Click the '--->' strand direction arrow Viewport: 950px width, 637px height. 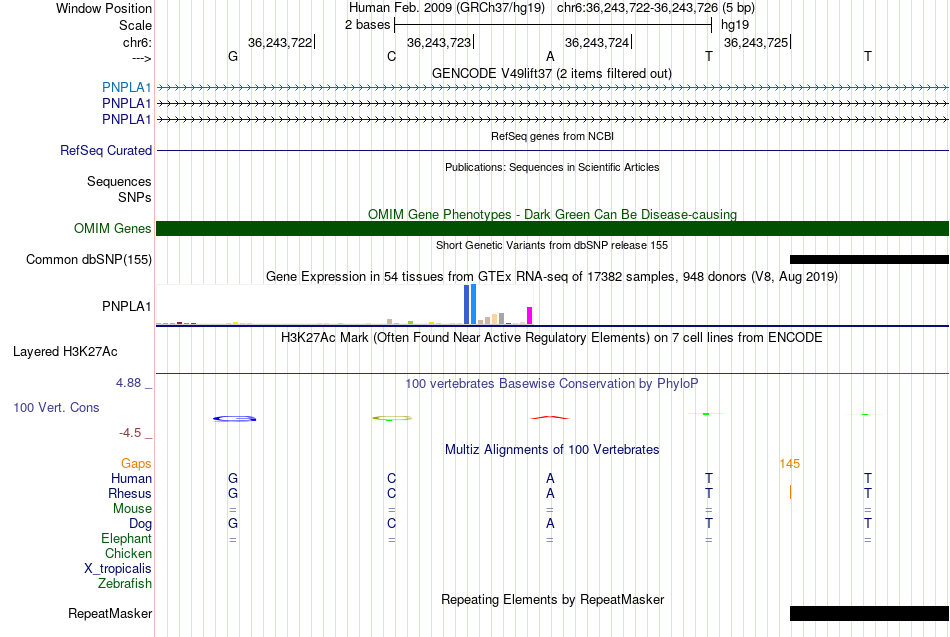tap(141, 58)
